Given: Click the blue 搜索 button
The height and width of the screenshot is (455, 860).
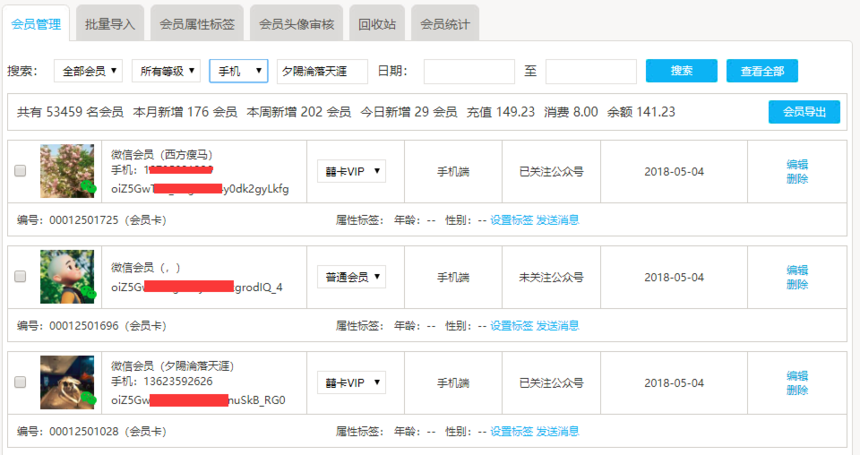Looking at the screenshot, I should click(681, 71).
